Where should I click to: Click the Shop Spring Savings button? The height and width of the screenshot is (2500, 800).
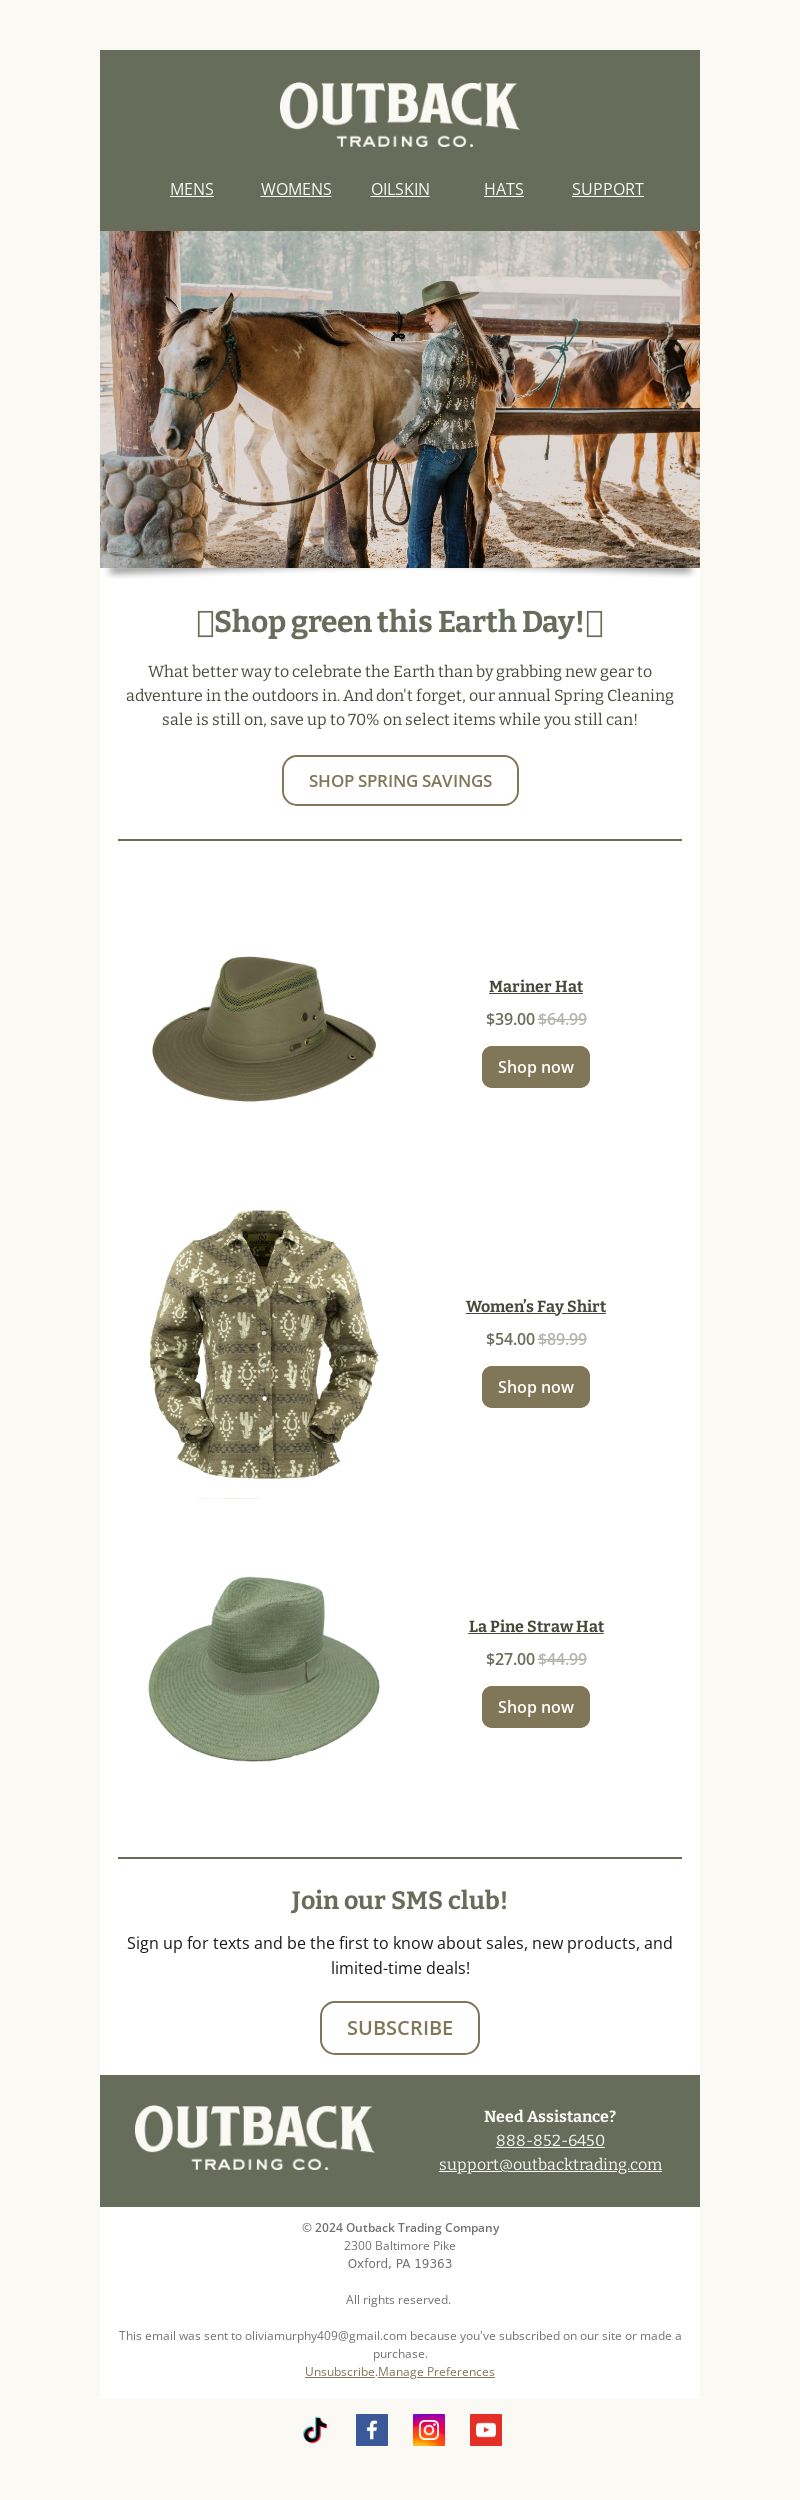400,780
